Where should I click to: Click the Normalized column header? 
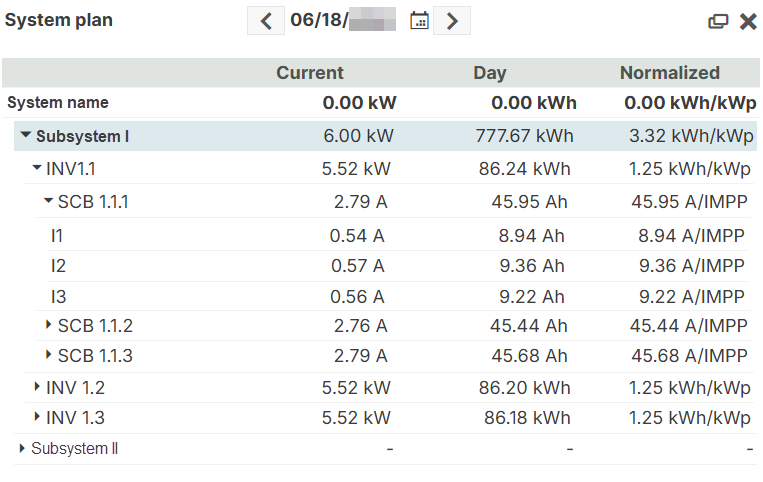coord(669,73)
